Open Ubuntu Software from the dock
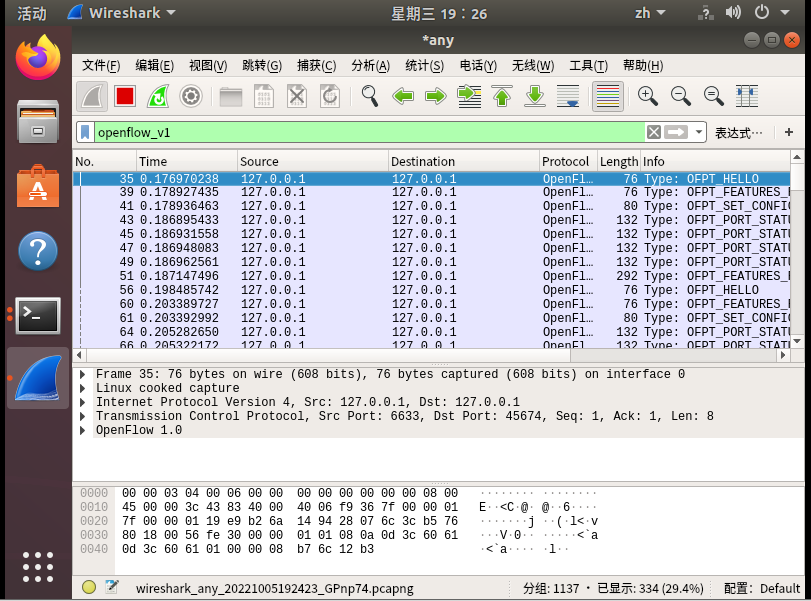 pyautogui.click(x=38, y=187)
